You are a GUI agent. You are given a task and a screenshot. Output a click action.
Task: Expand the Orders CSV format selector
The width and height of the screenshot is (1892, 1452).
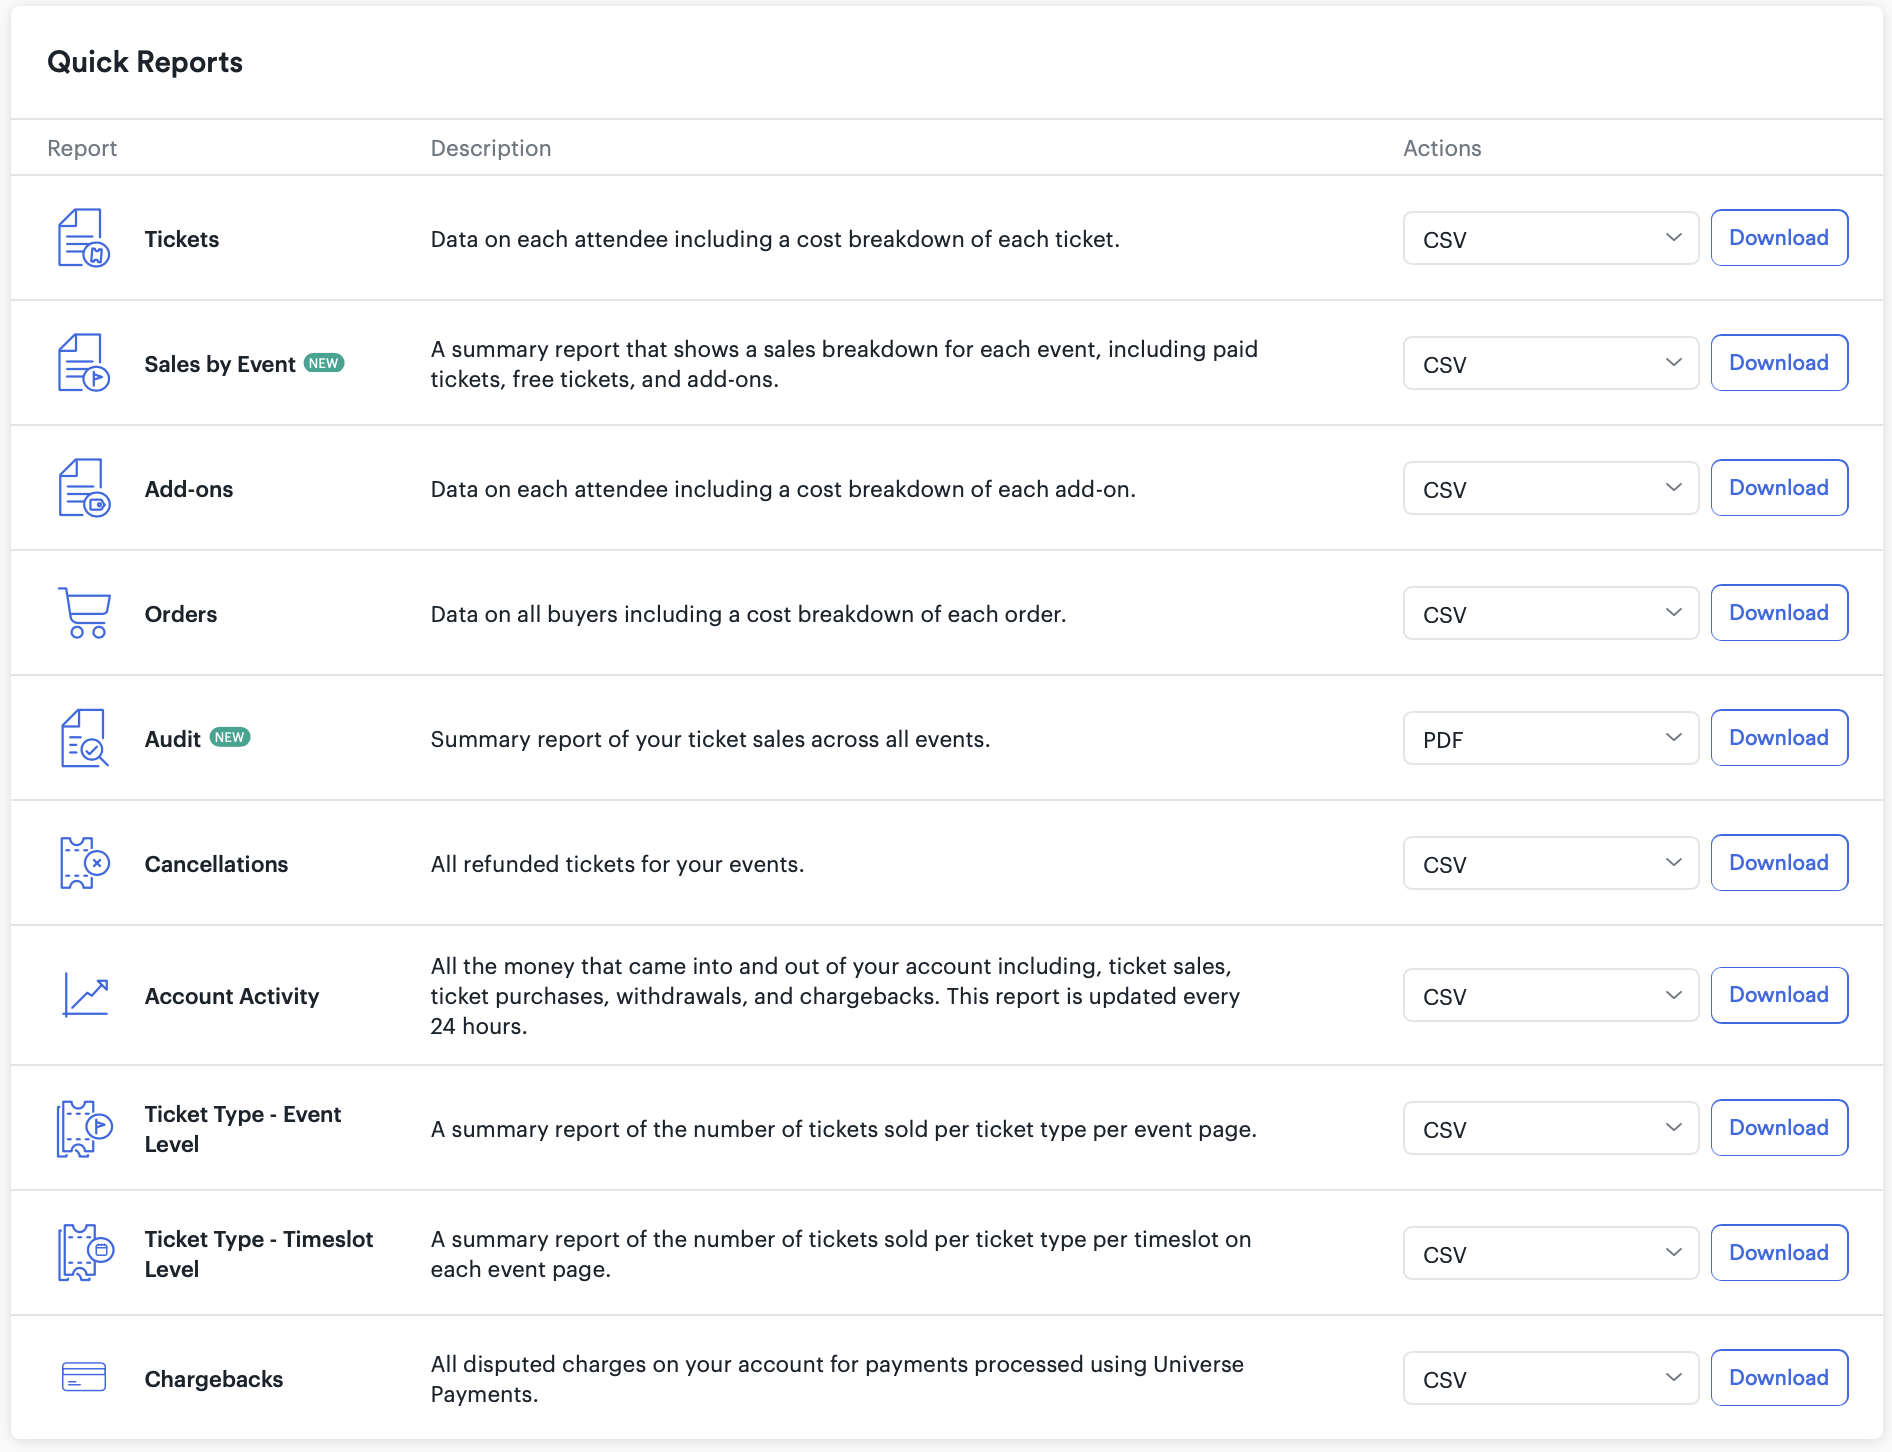click(1550, 613)
